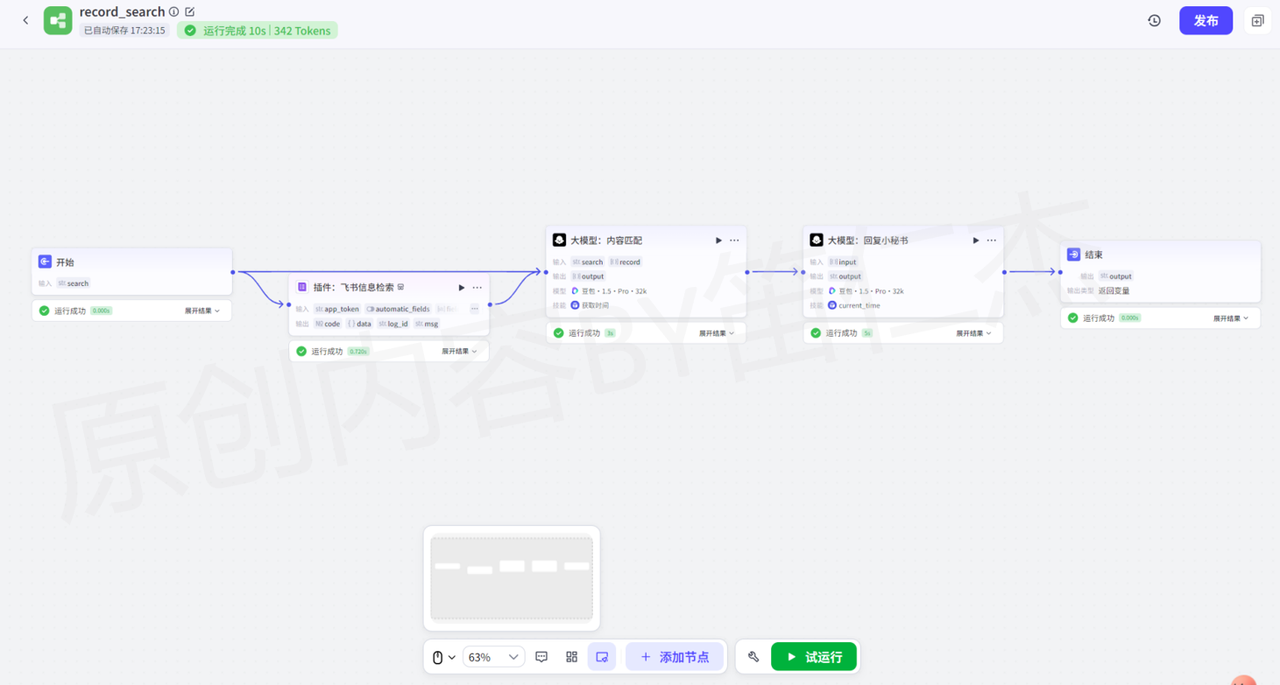This screenshot has height=685, width=1280.
Task: Edit the workflow name with the pencil icon
Action: tap(190, 12)
